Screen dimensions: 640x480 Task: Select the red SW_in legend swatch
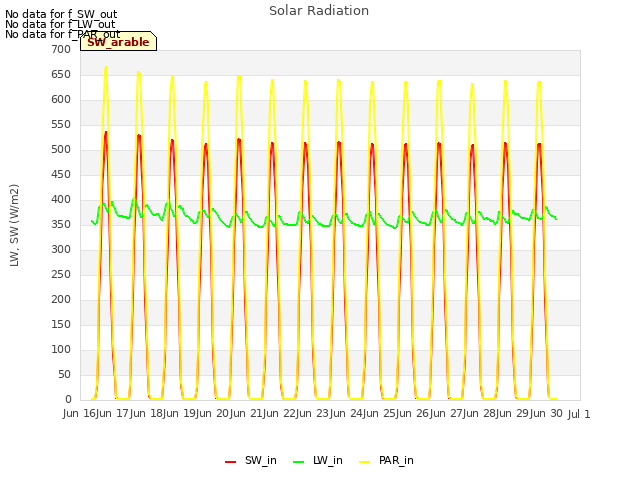coord(231,462)
